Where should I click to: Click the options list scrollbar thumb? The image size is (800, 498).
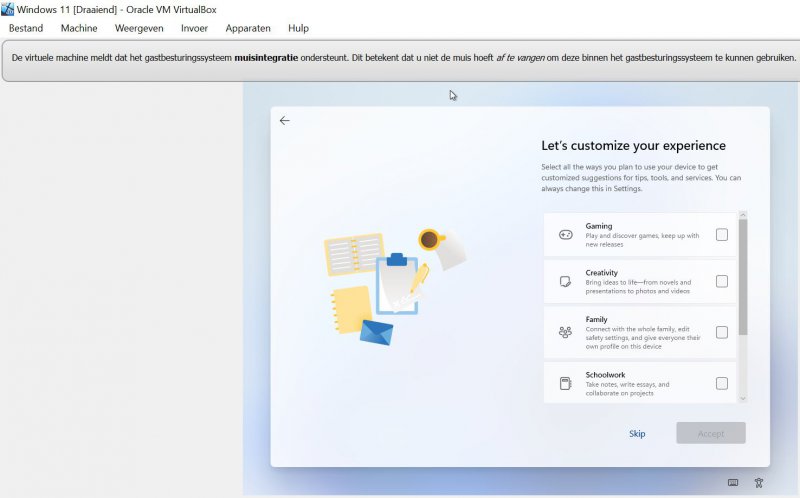coord(743,277)
